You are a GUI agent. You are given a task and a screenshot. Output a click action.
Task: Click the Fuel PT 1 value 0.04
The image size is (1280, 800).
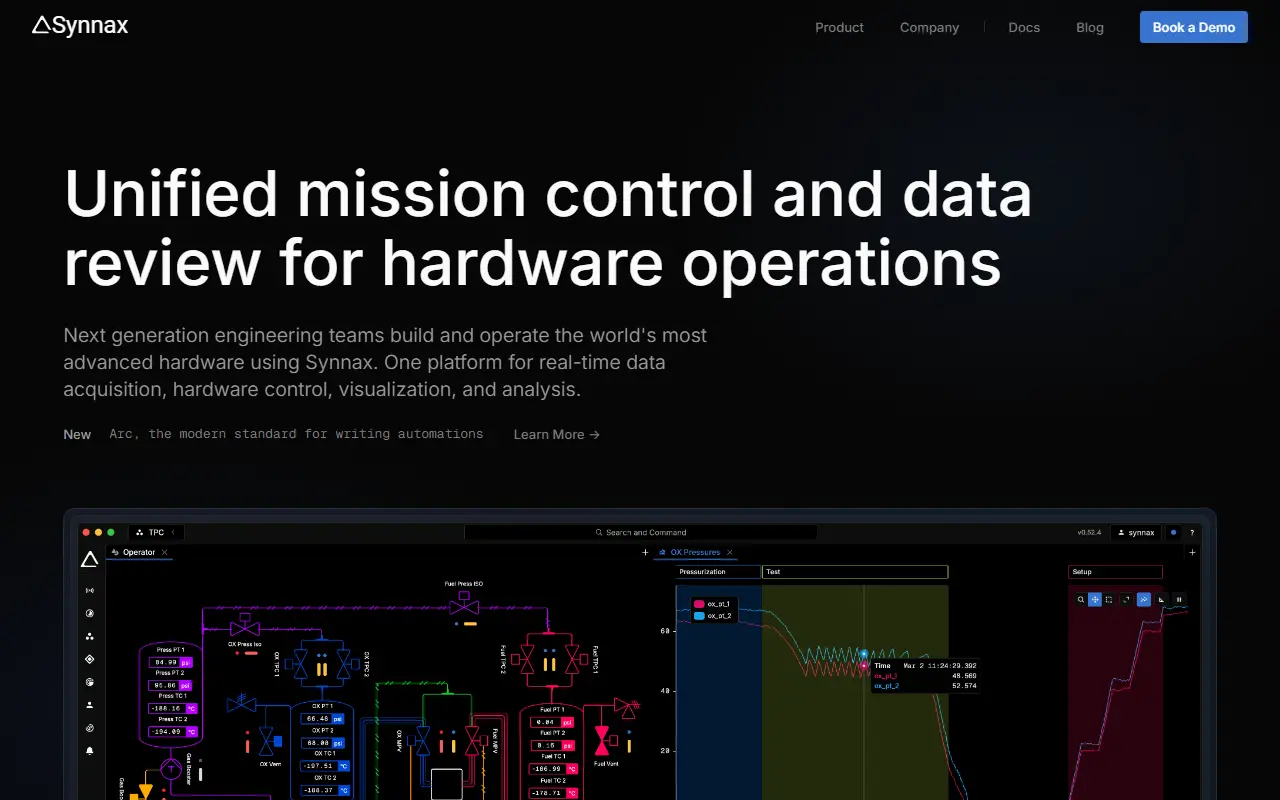point(545,721)
